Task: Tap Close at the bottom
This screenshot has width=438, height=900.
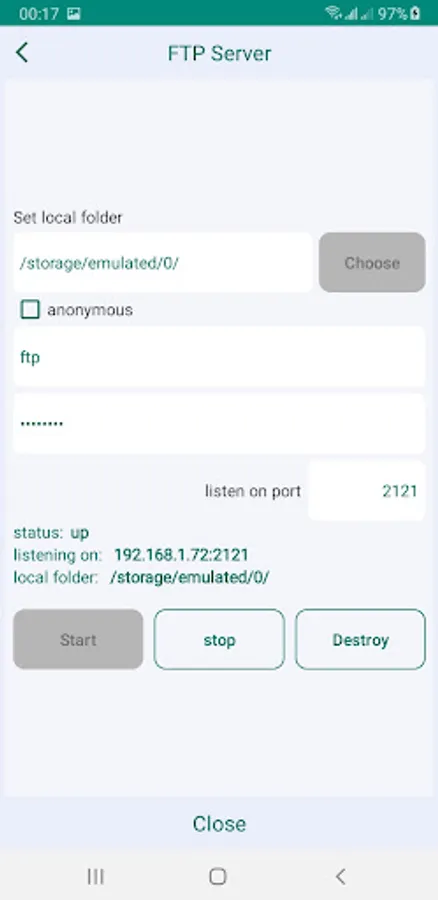Action: pos(219,824)
